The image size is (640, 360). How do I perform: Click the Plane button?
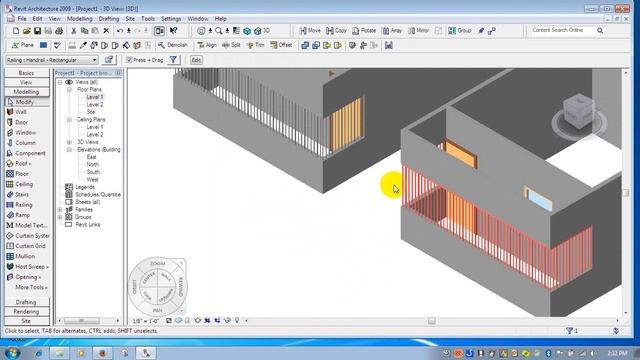tap(23, 45)
